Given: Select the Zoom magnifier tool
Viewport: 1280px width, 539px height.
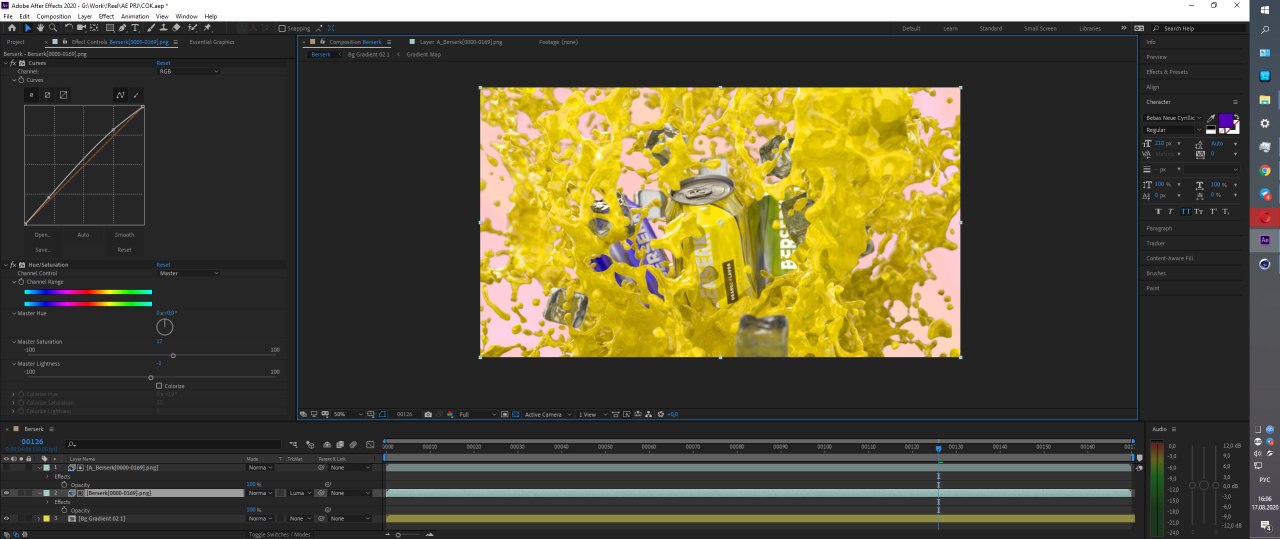Looking at the screenshot, I should click(51, 28).
